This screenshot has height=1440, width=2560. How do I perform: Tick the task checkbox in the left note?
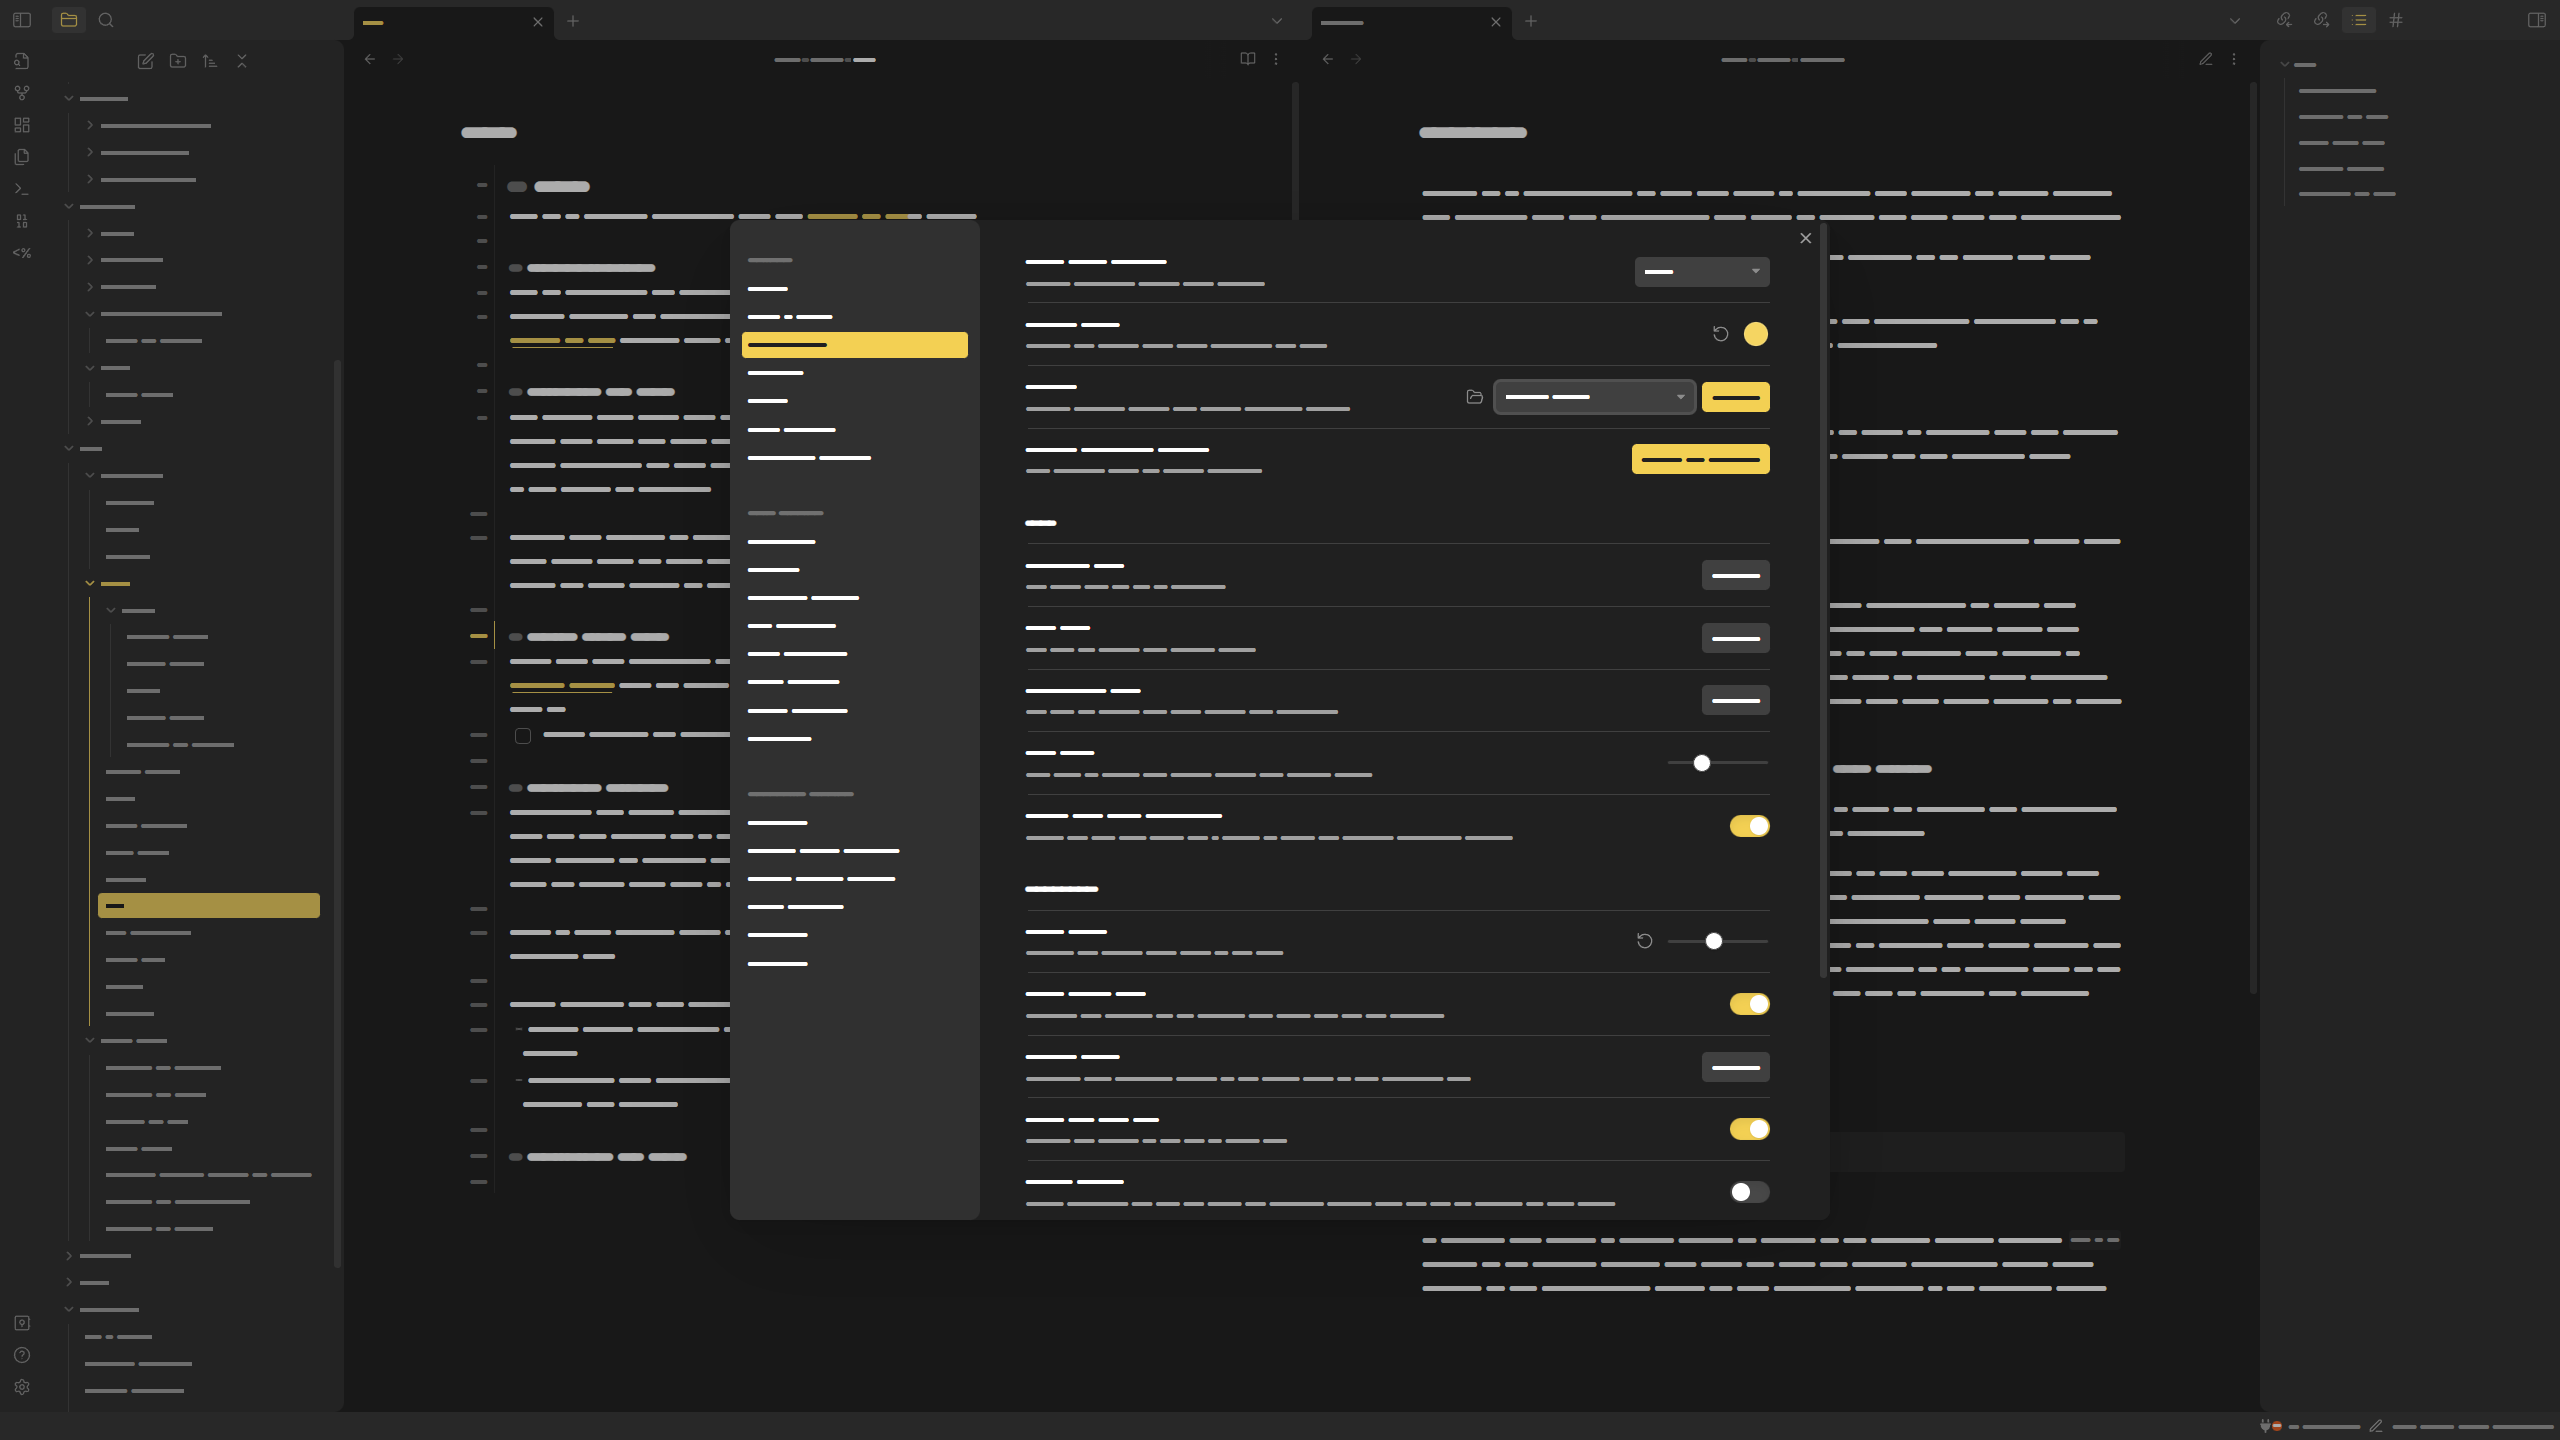point(523,736)
